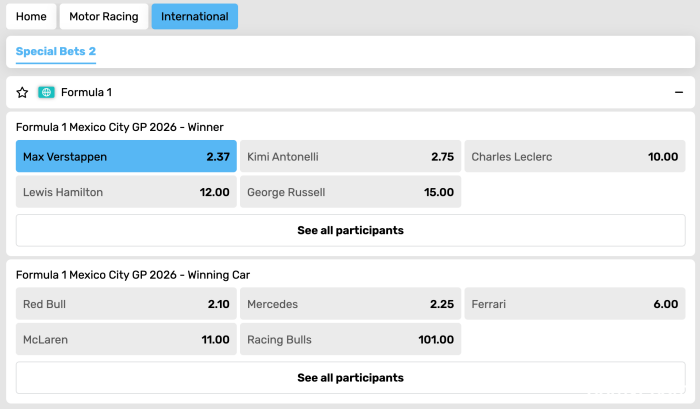The width and height of the screenshot is (700, 409).
Task: Open the Motor Racing breadcrumb
Action: tap(104, 17)
